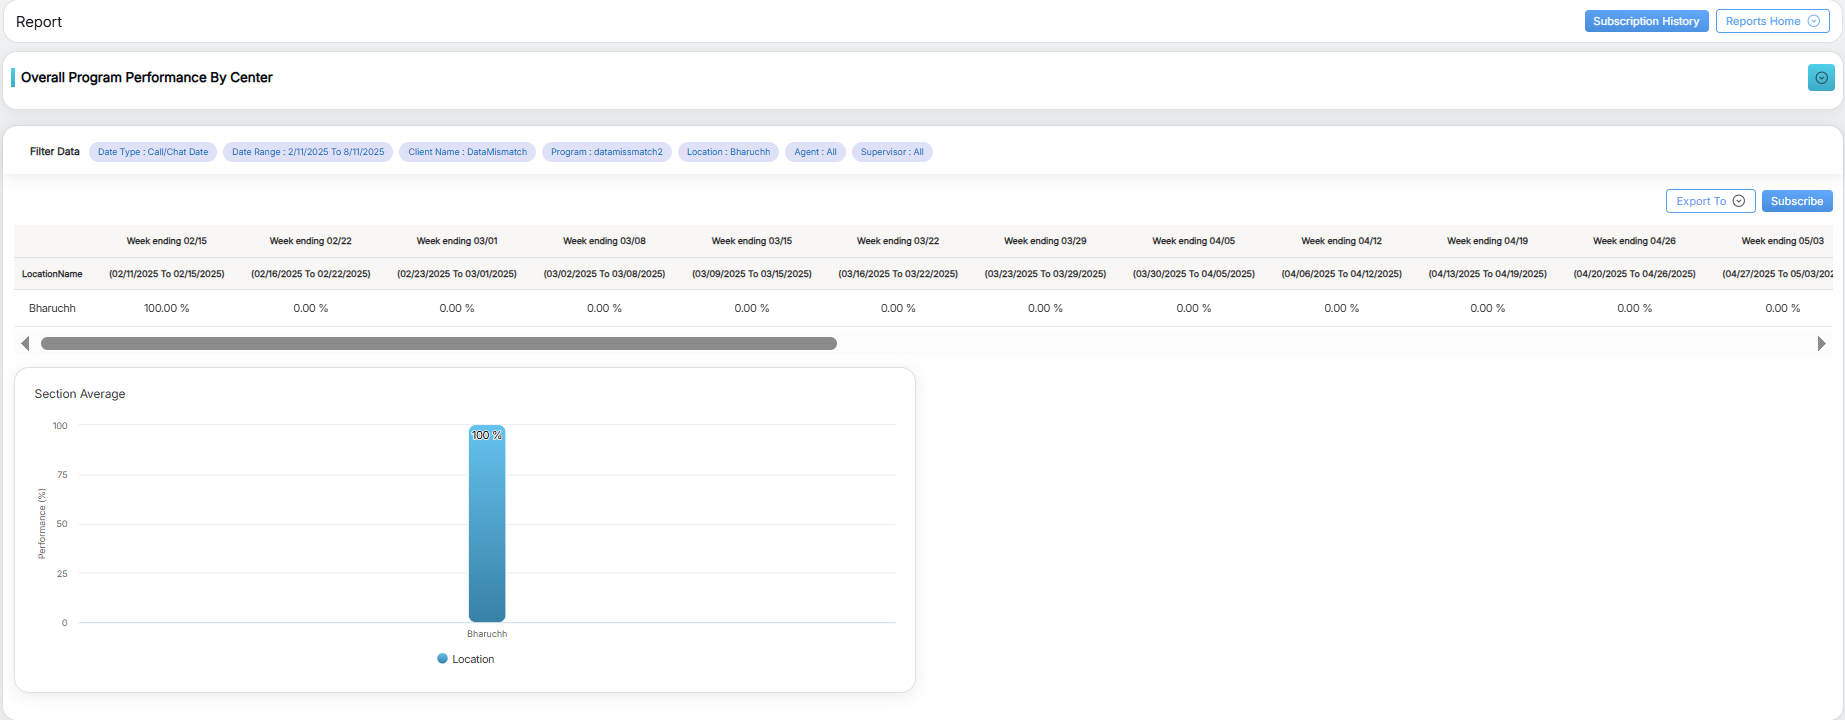Click the LocationName column header

pyautogui.click(x=52, y=274)
